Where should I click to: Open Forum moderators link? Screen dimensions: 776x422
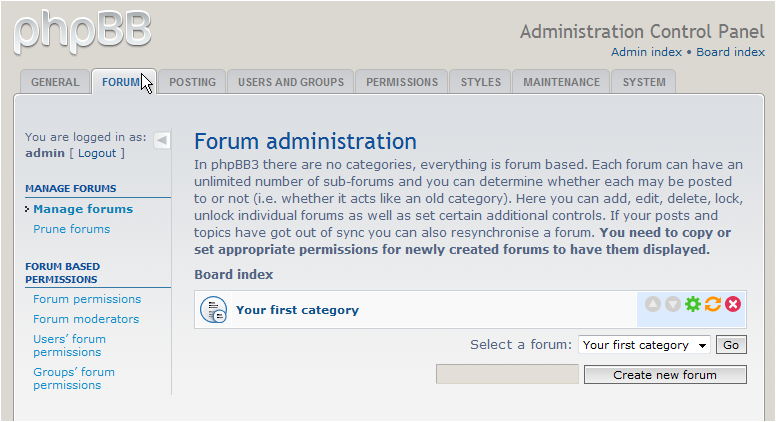coord(86,319)
